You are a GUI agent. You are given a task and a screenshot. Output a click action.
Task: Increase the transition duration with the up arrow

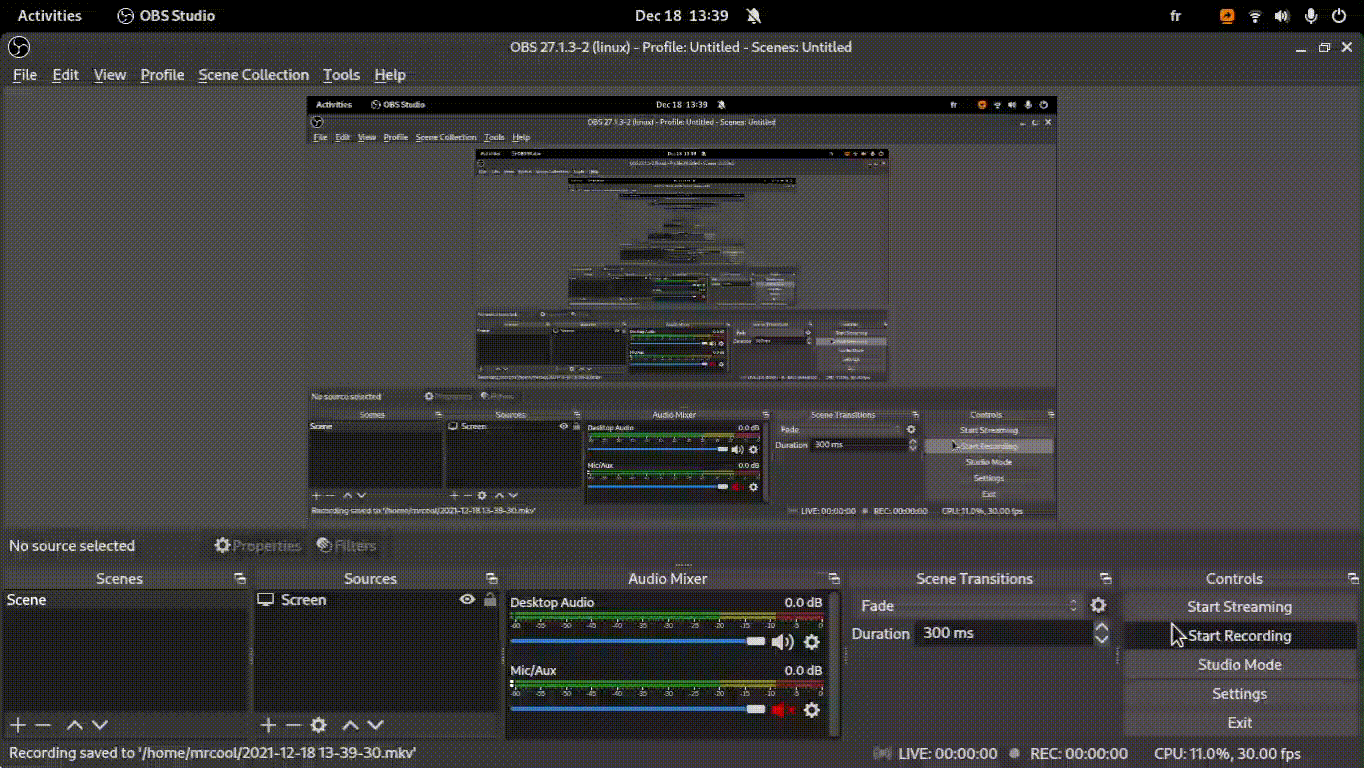pos(1101,627)
